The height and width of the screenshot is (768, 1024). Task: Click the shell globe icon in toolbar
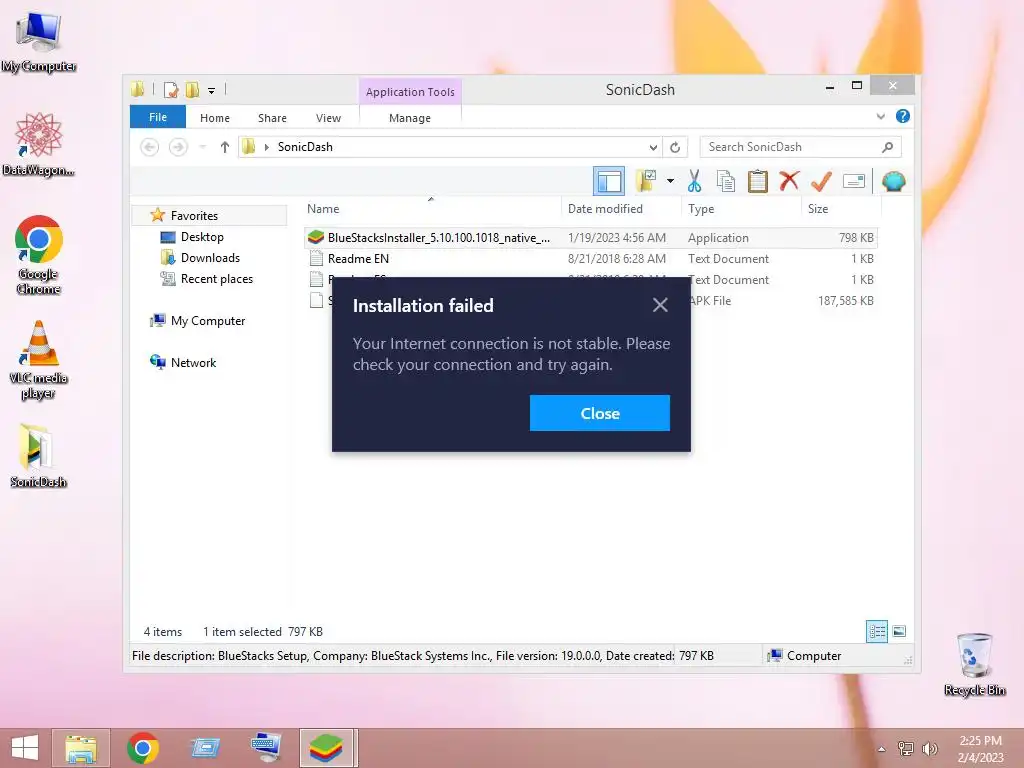coord(893,181)
